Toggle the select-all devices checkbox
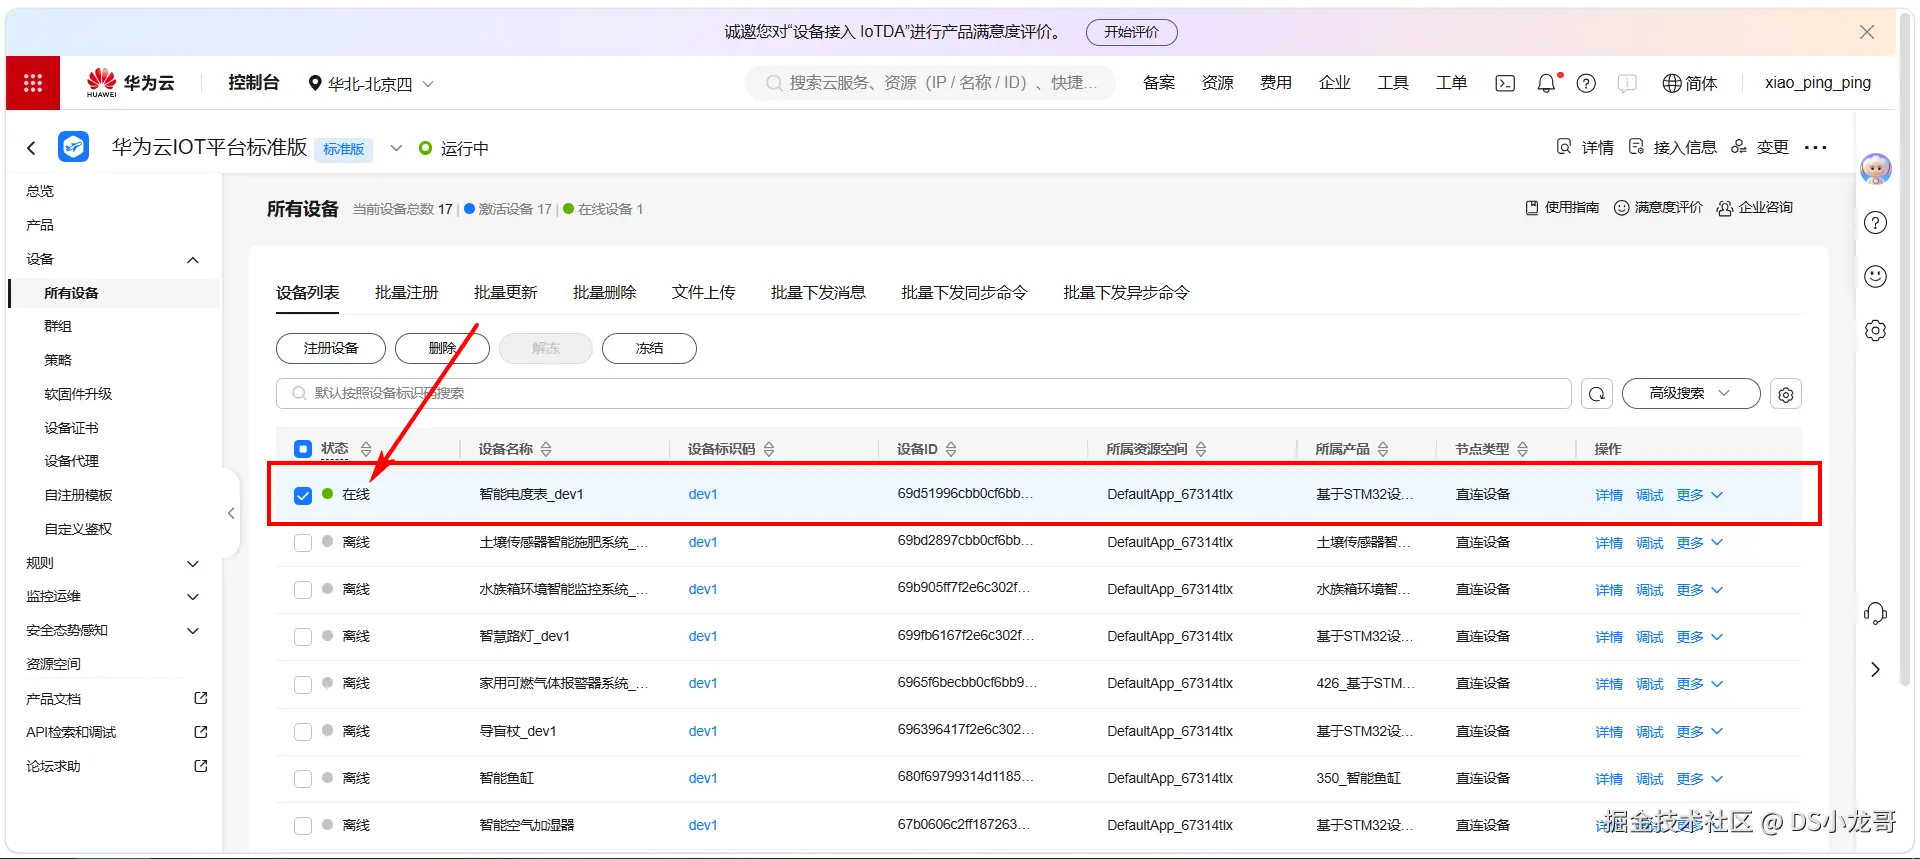The height and width of the screenshot is (859, 1920). (303, 449)
